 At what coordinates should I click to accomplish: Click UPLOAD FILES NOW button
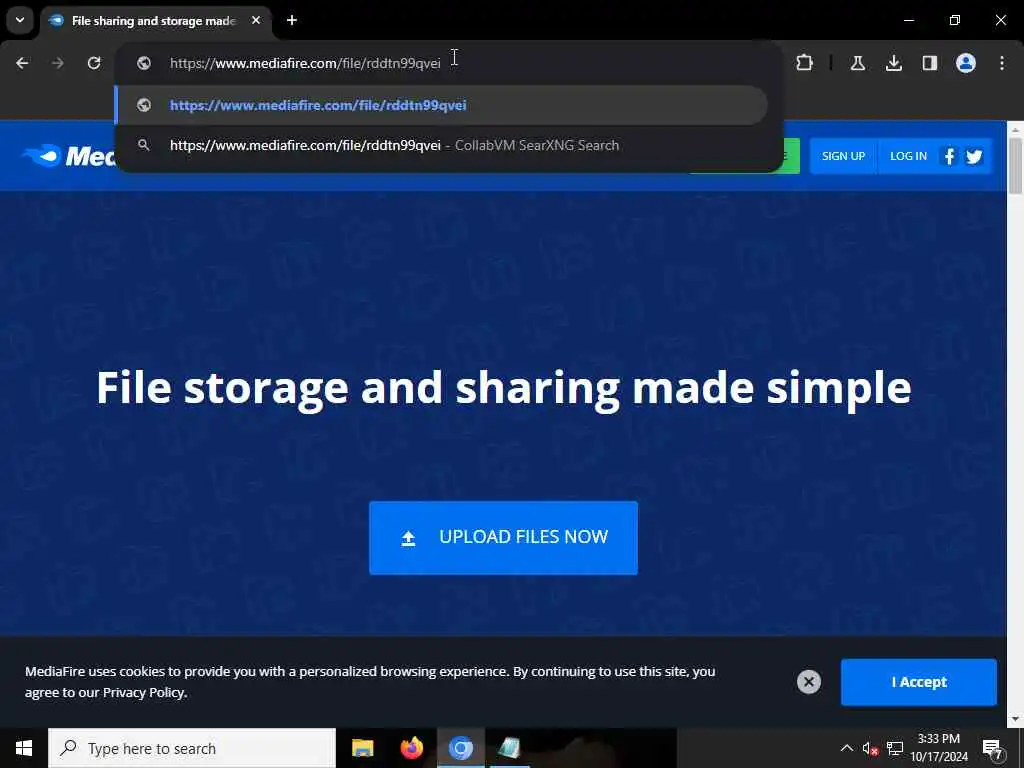503,537
